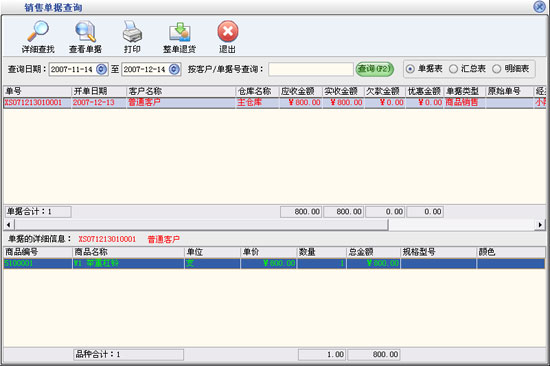This screenshot has width=550, height=366.
Task: Focus the 按客户/单据号查询 search field
Action: (311, 69)
